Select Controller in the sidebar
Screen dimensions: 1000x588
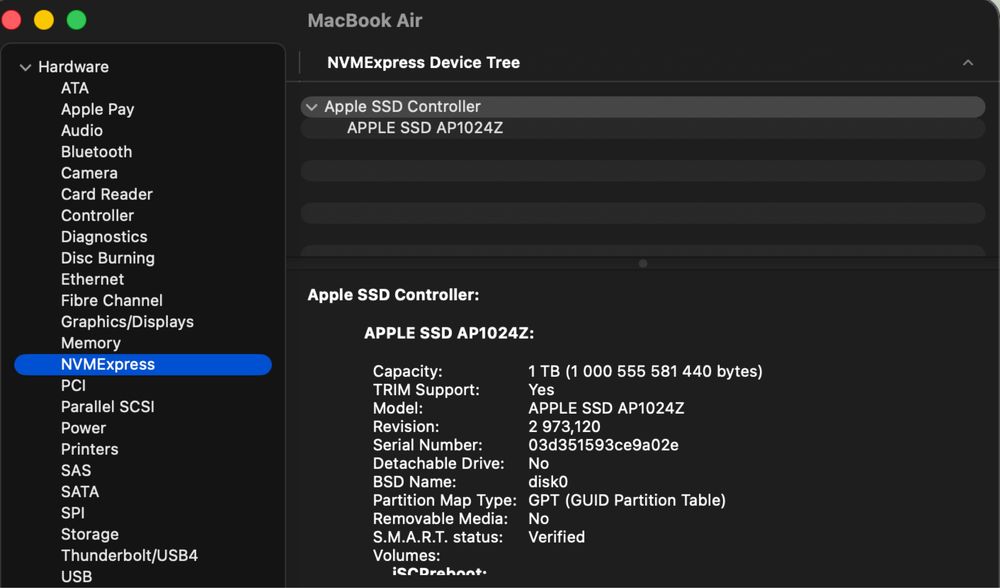pos(97,216)
